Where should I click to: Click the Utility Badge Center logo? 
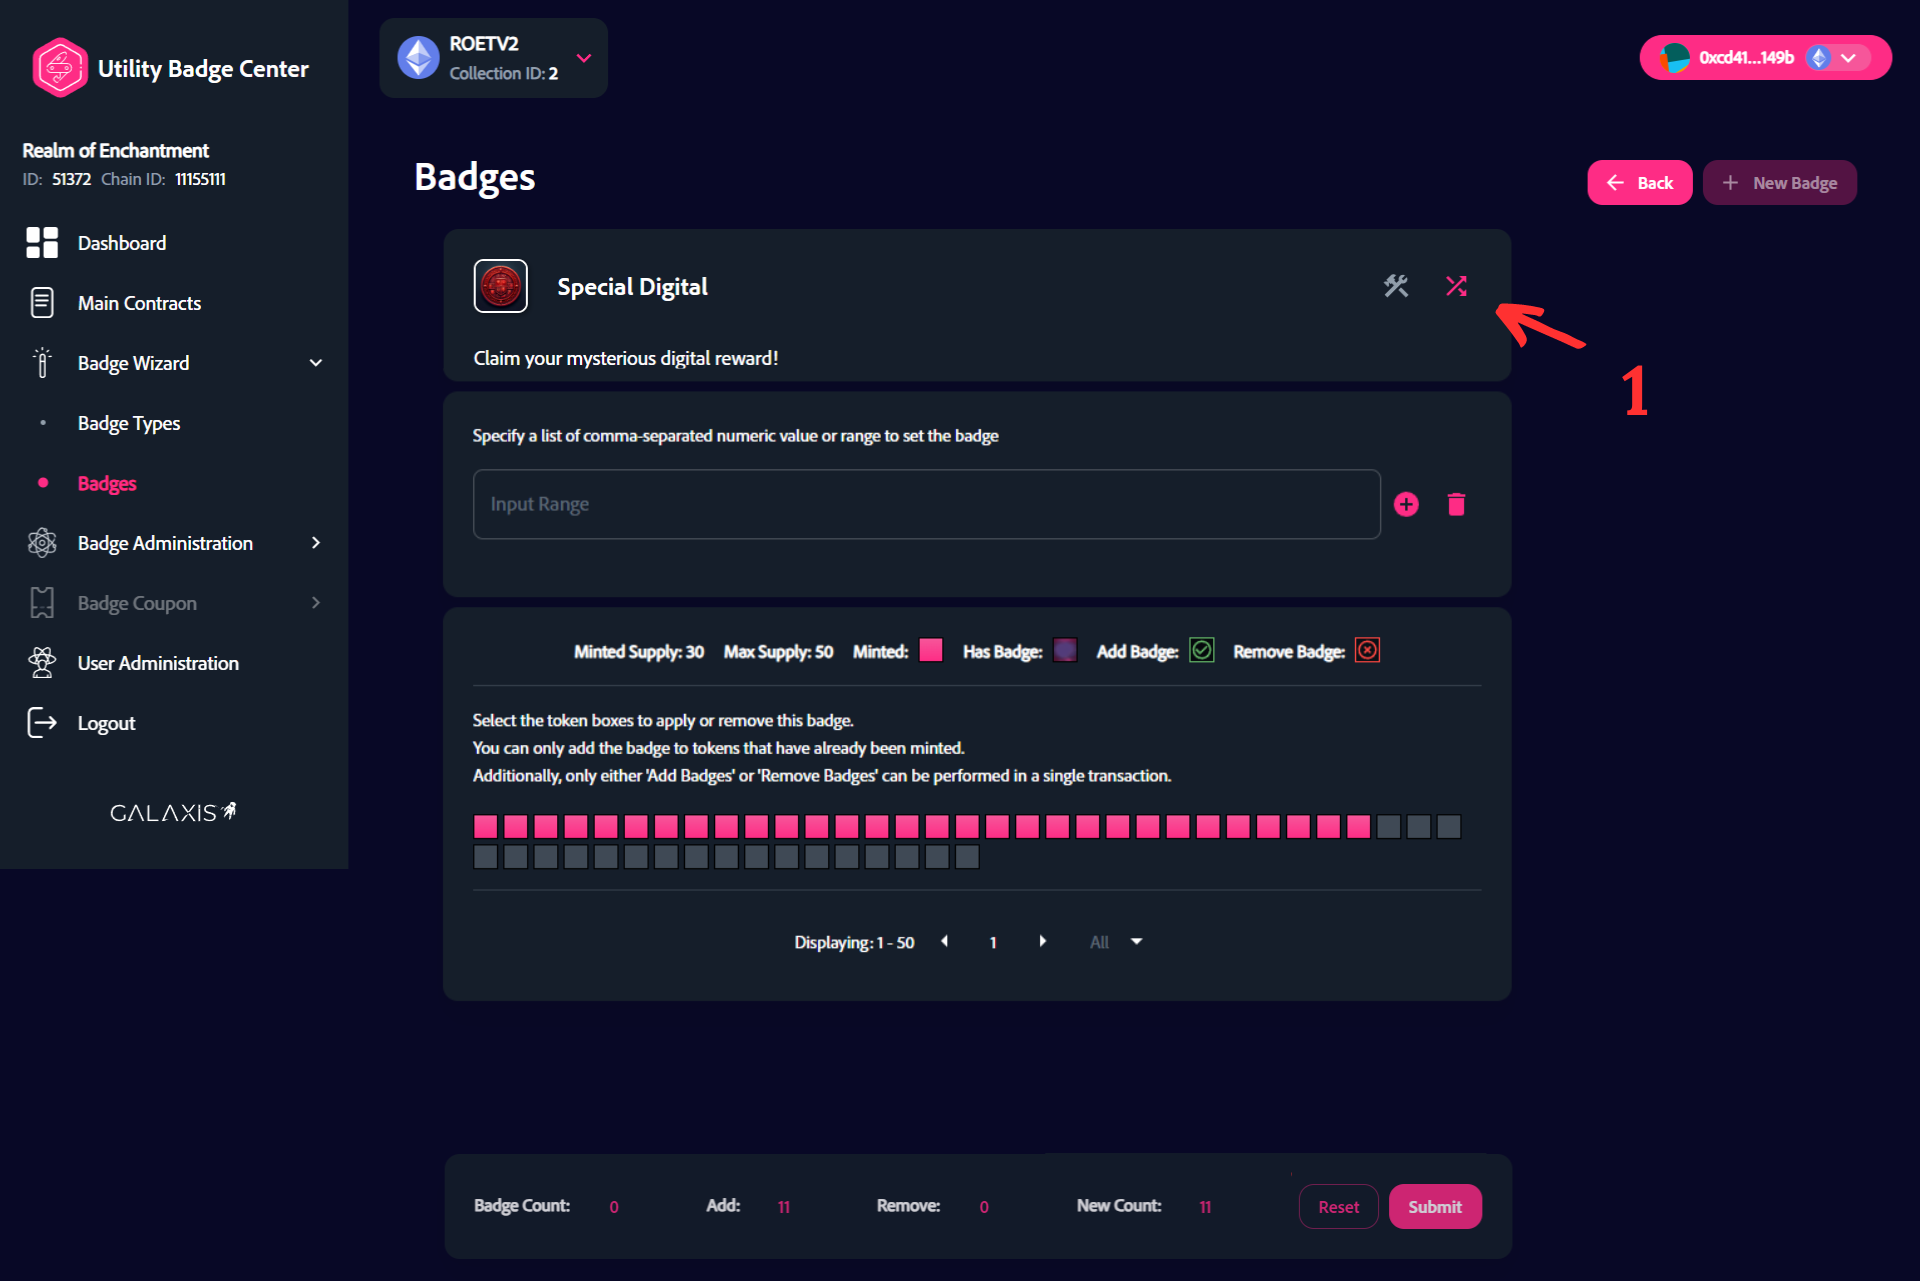click(x=59, y=67)
